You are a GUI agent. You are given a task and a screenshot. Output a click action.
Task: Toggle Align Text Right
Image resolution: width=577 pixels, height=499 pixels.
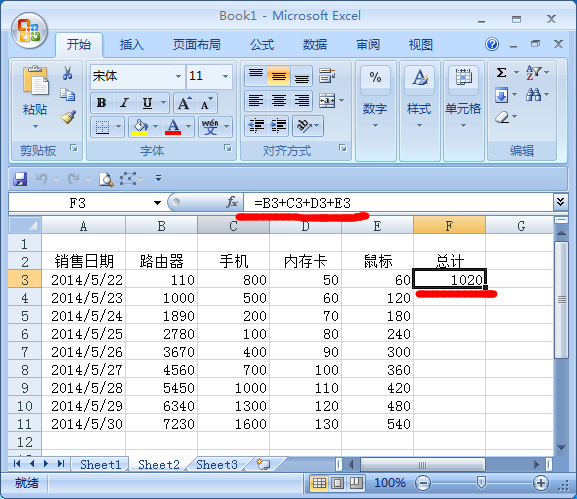(x=302, y=100)
